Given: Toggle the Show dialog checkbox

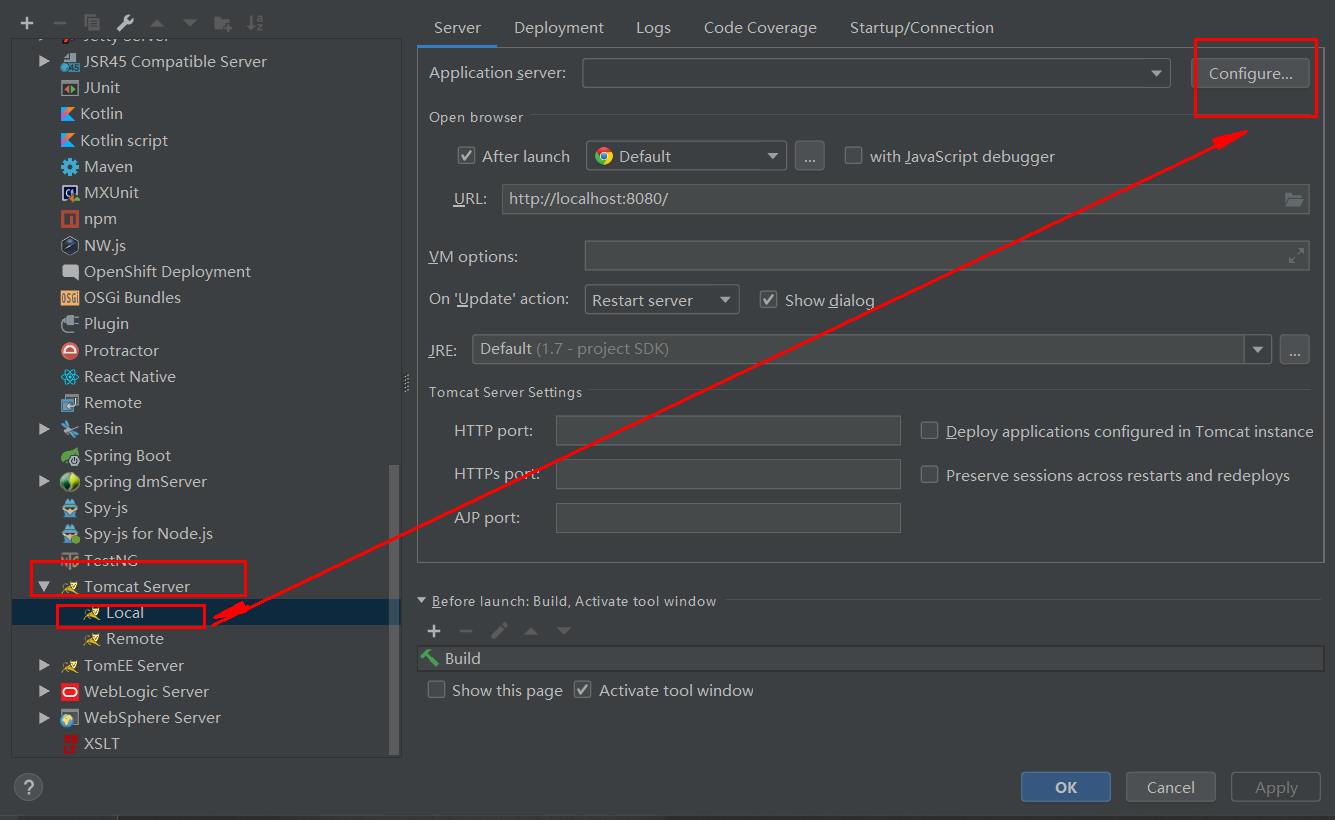Looking at the screenshot, I should [768, 300].
